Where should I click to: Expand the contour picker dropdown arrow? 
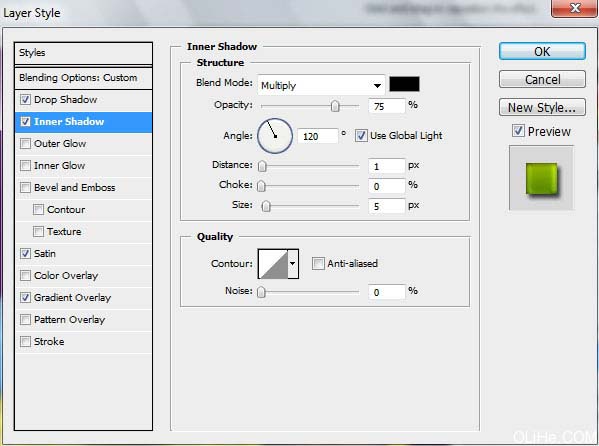point(293,264)
